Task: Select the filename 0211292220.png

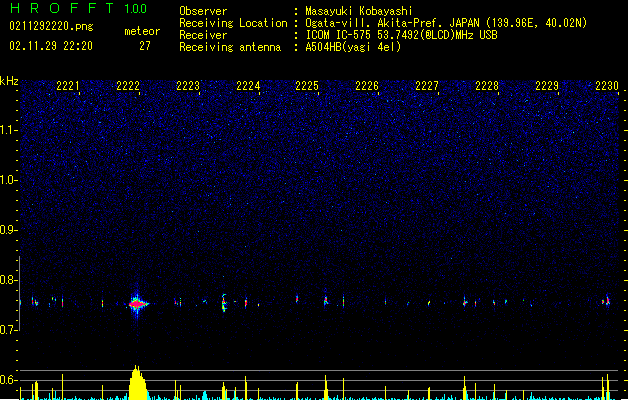Action: click(51, 26)
